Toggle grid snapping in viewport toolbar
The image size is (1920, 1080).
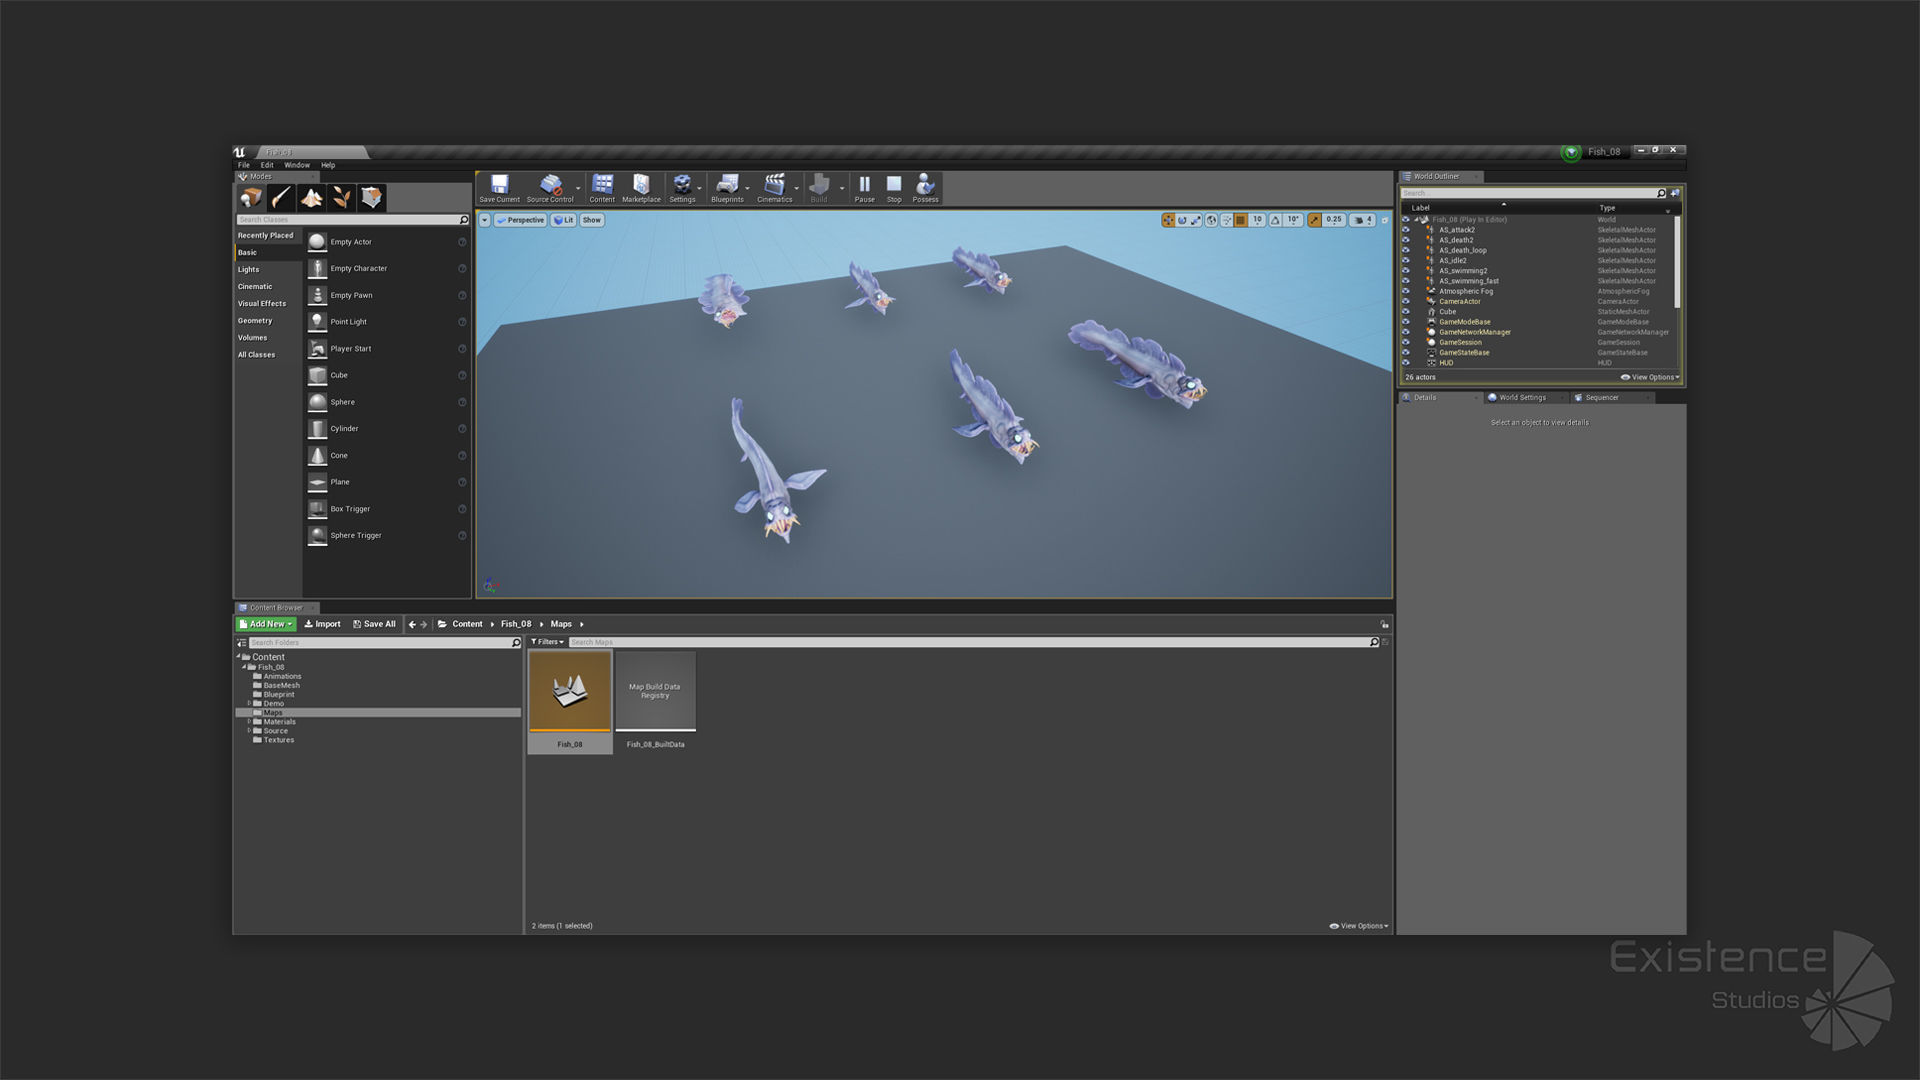[1240, 220]
